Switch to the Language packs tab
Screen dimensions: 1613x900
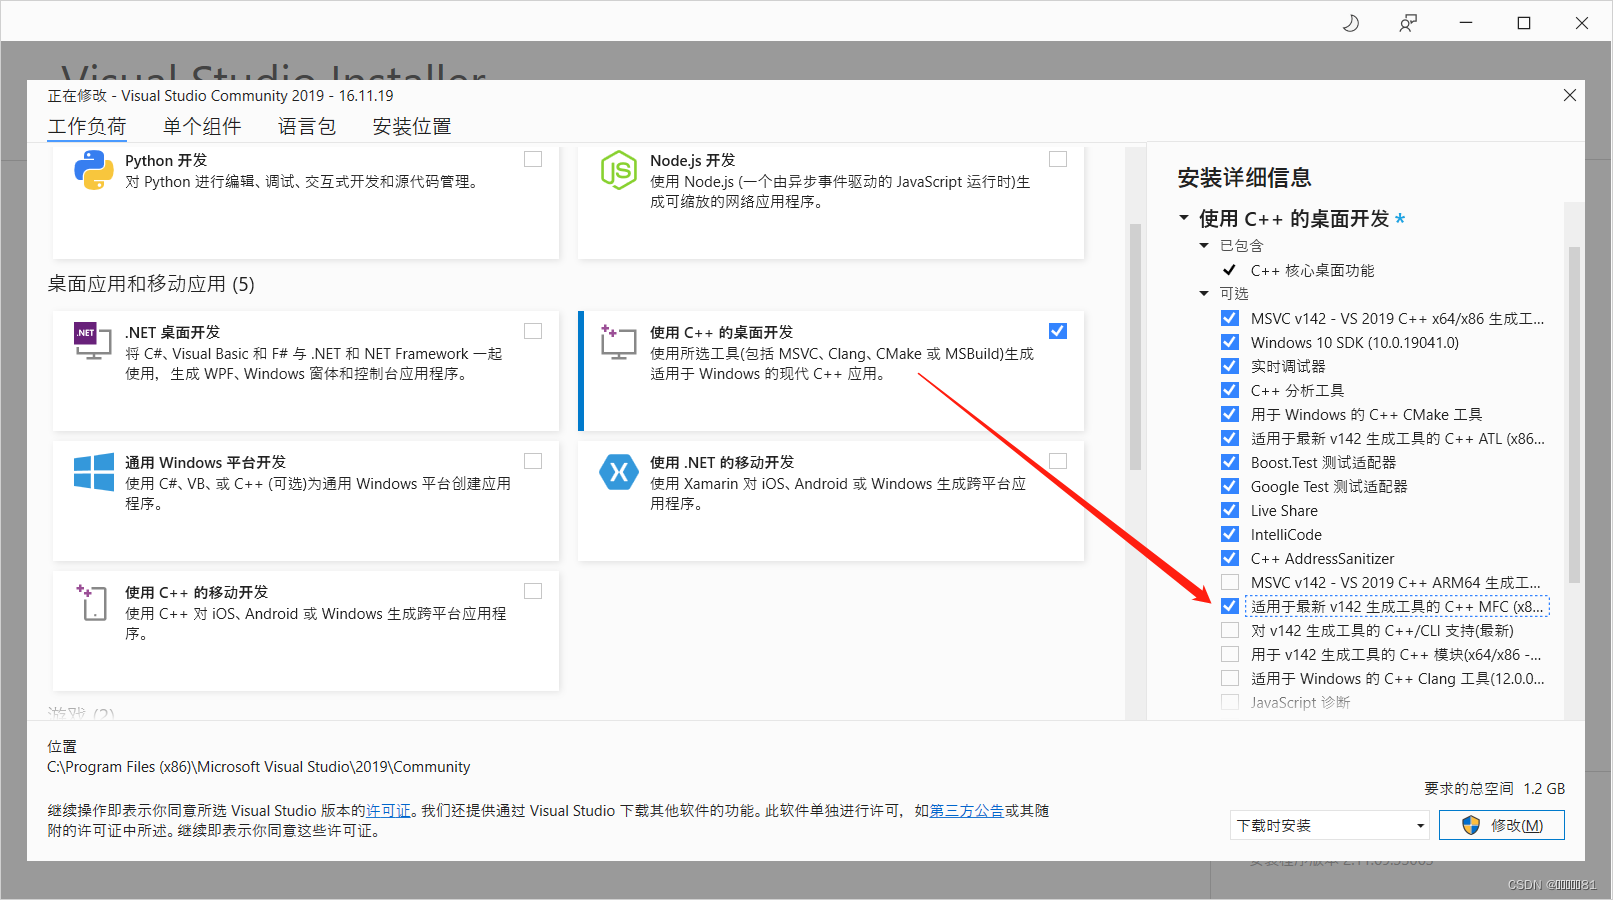click(307, 126)
